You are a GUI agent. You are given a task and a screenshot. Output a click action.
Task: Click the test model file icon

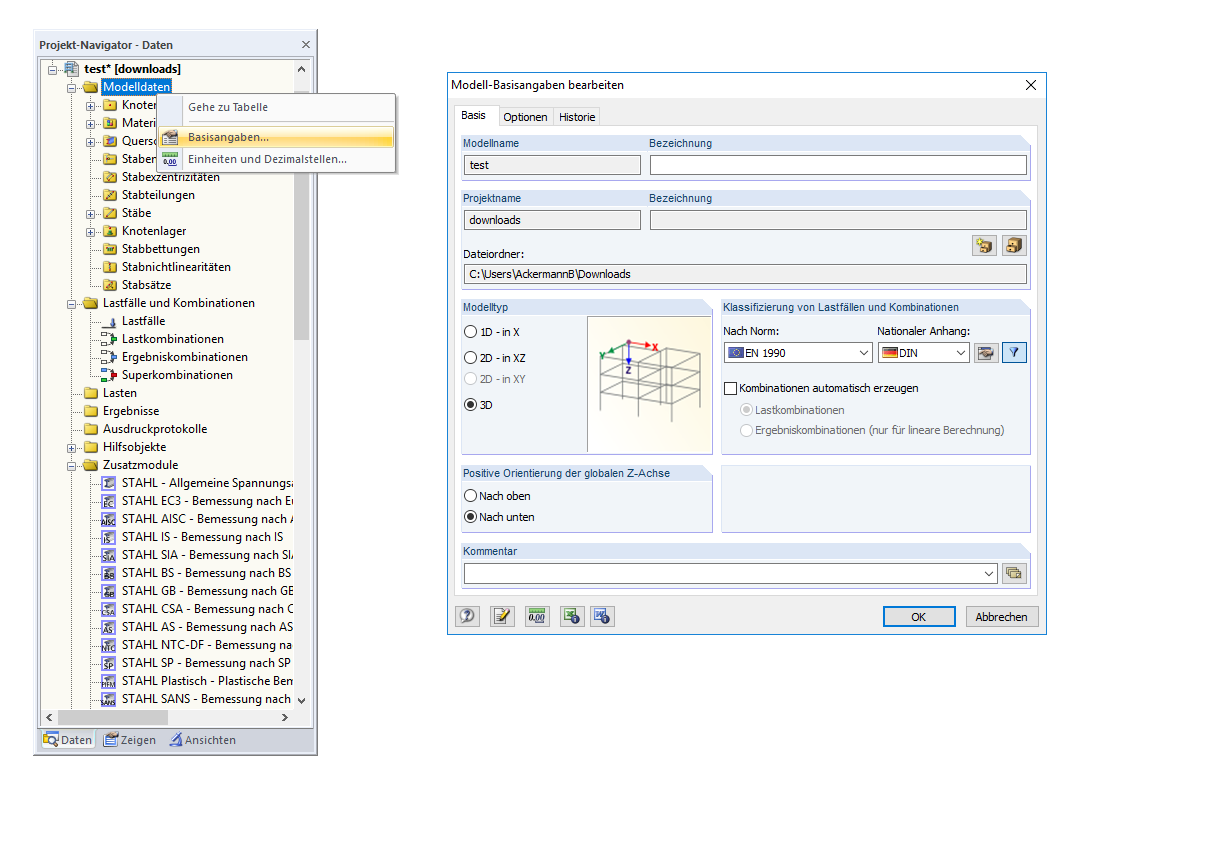click(x=72, y=69)
